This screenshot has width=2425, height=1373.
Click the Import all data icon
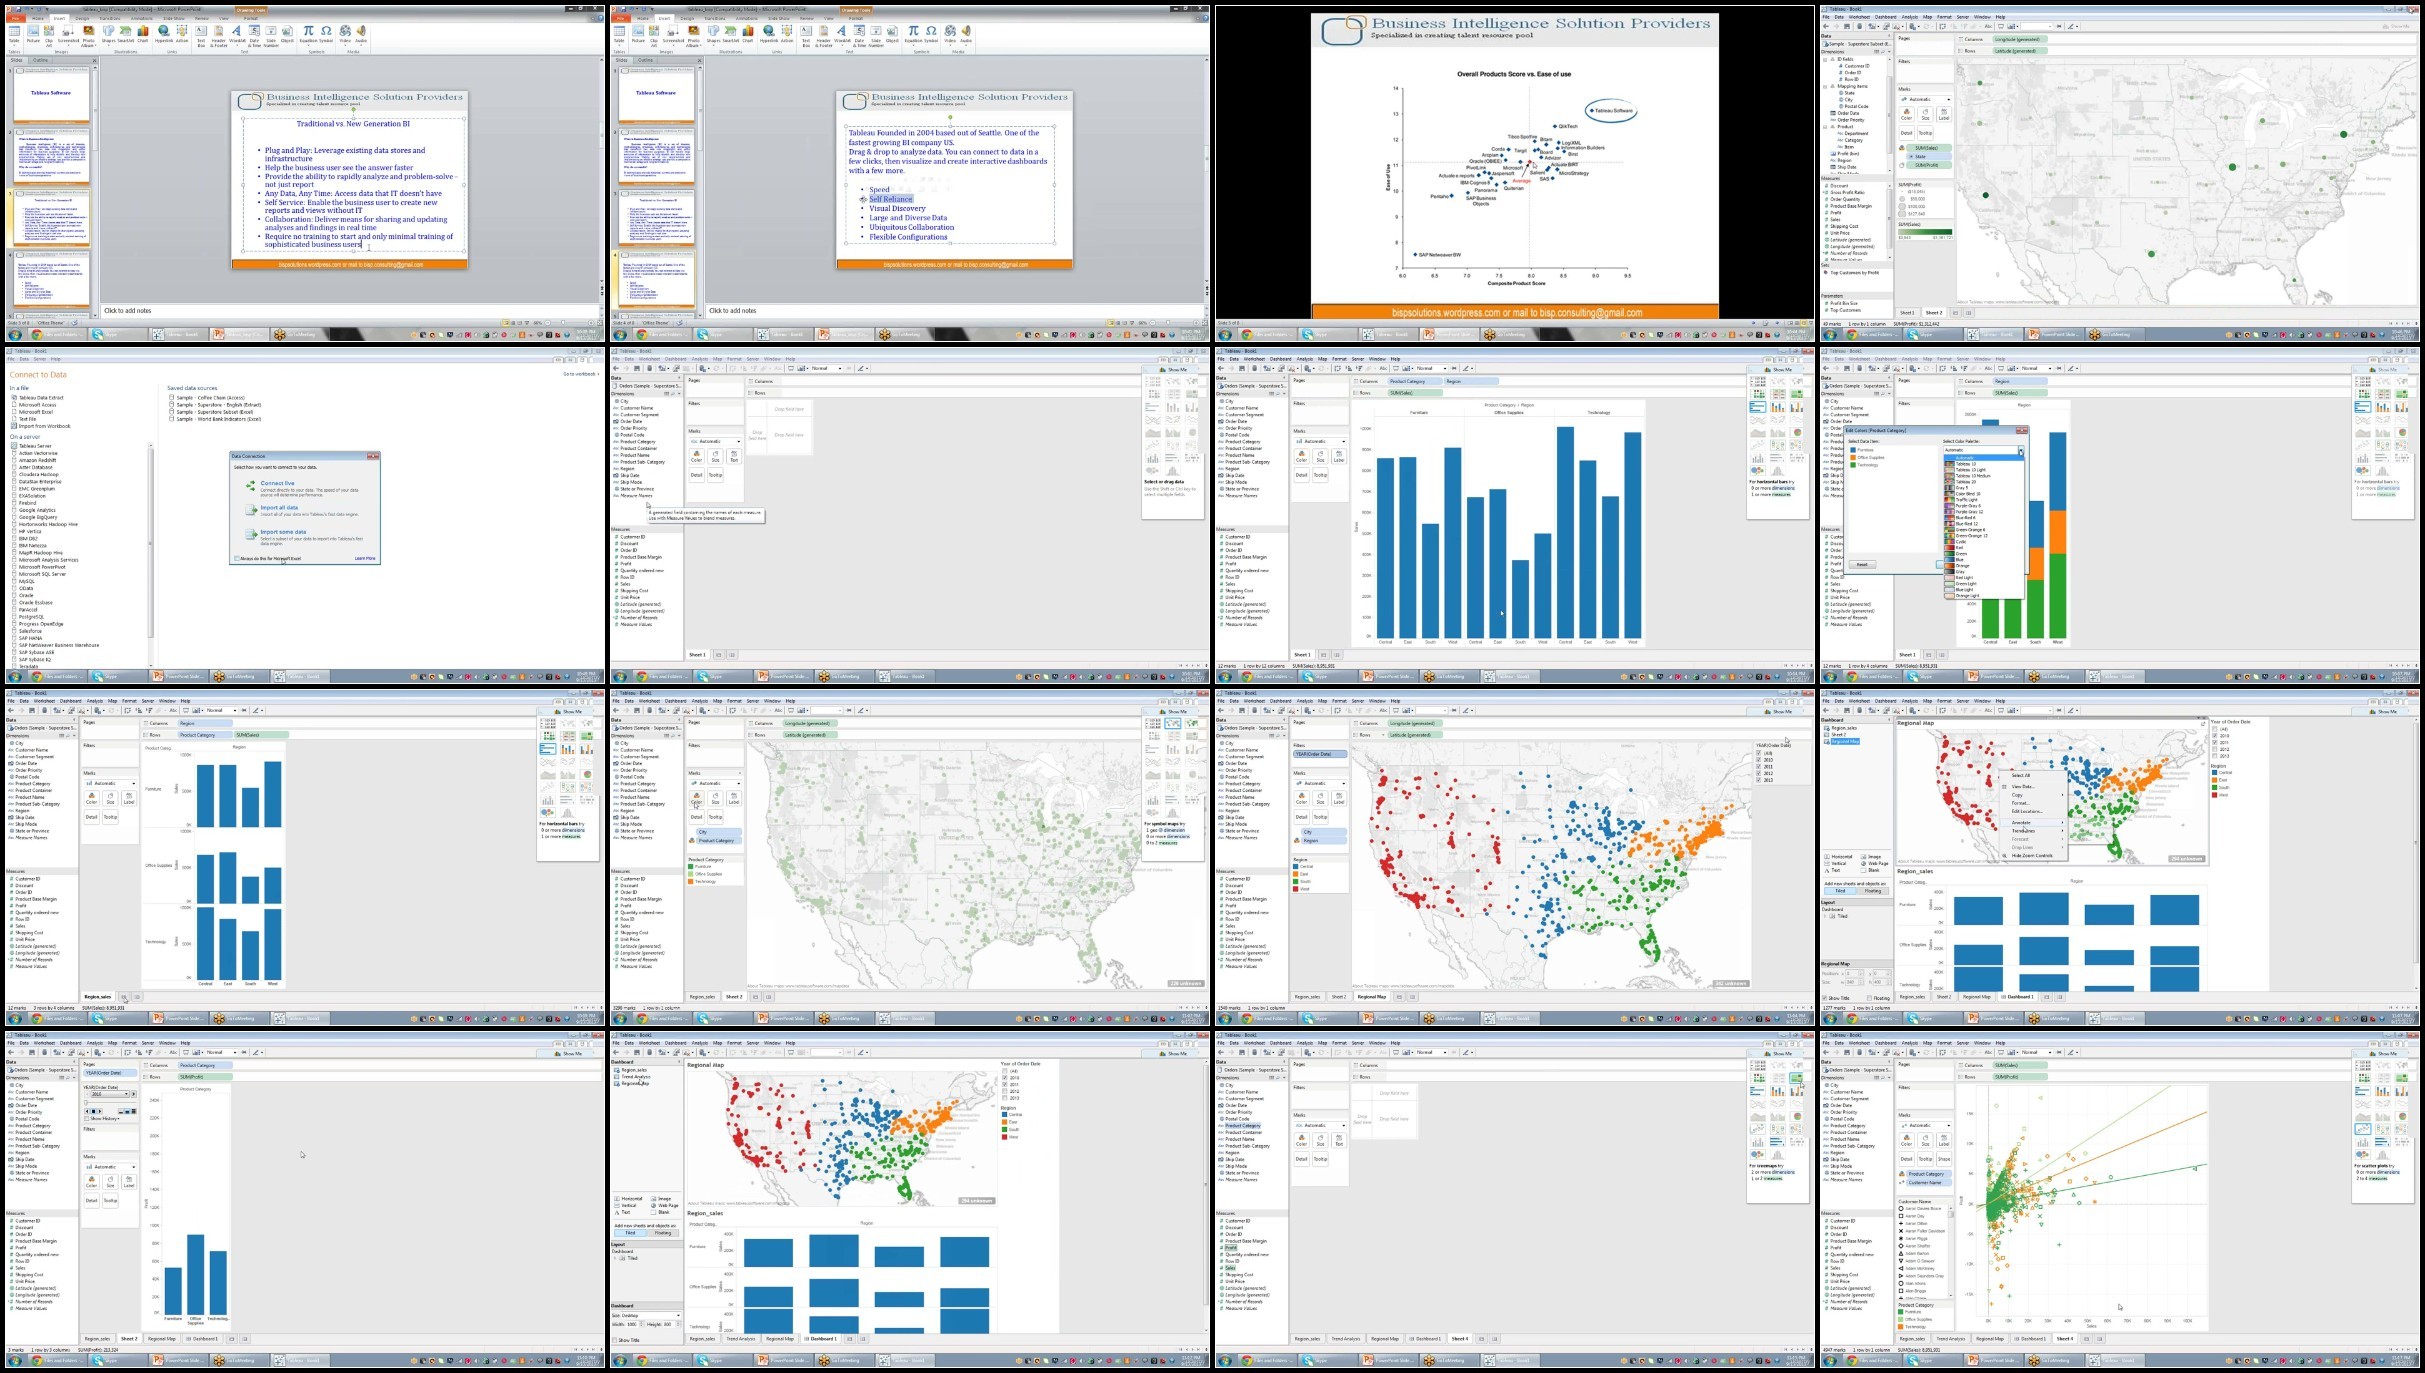click(x=250, y=509)
